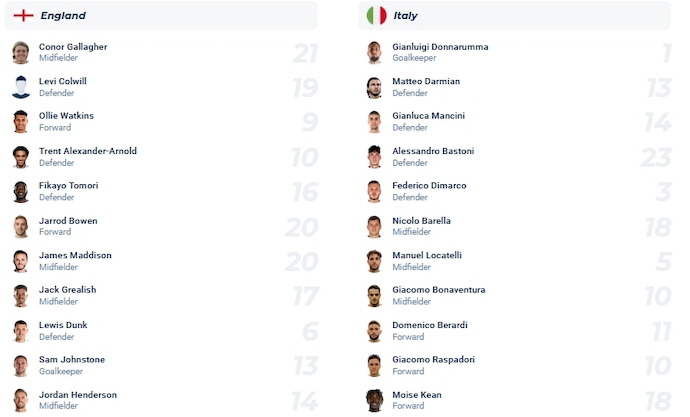Image resolution: width=690 pixels, height=417 pixels.
Task: Click Moise Kean's avatar photo
Action: [374, 400]
